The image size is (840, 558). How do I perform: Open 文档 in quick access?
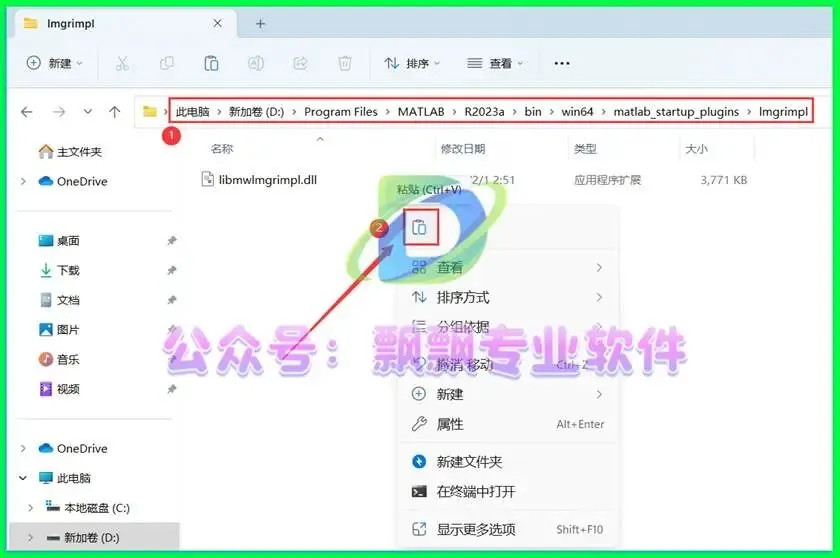[59, 300]
